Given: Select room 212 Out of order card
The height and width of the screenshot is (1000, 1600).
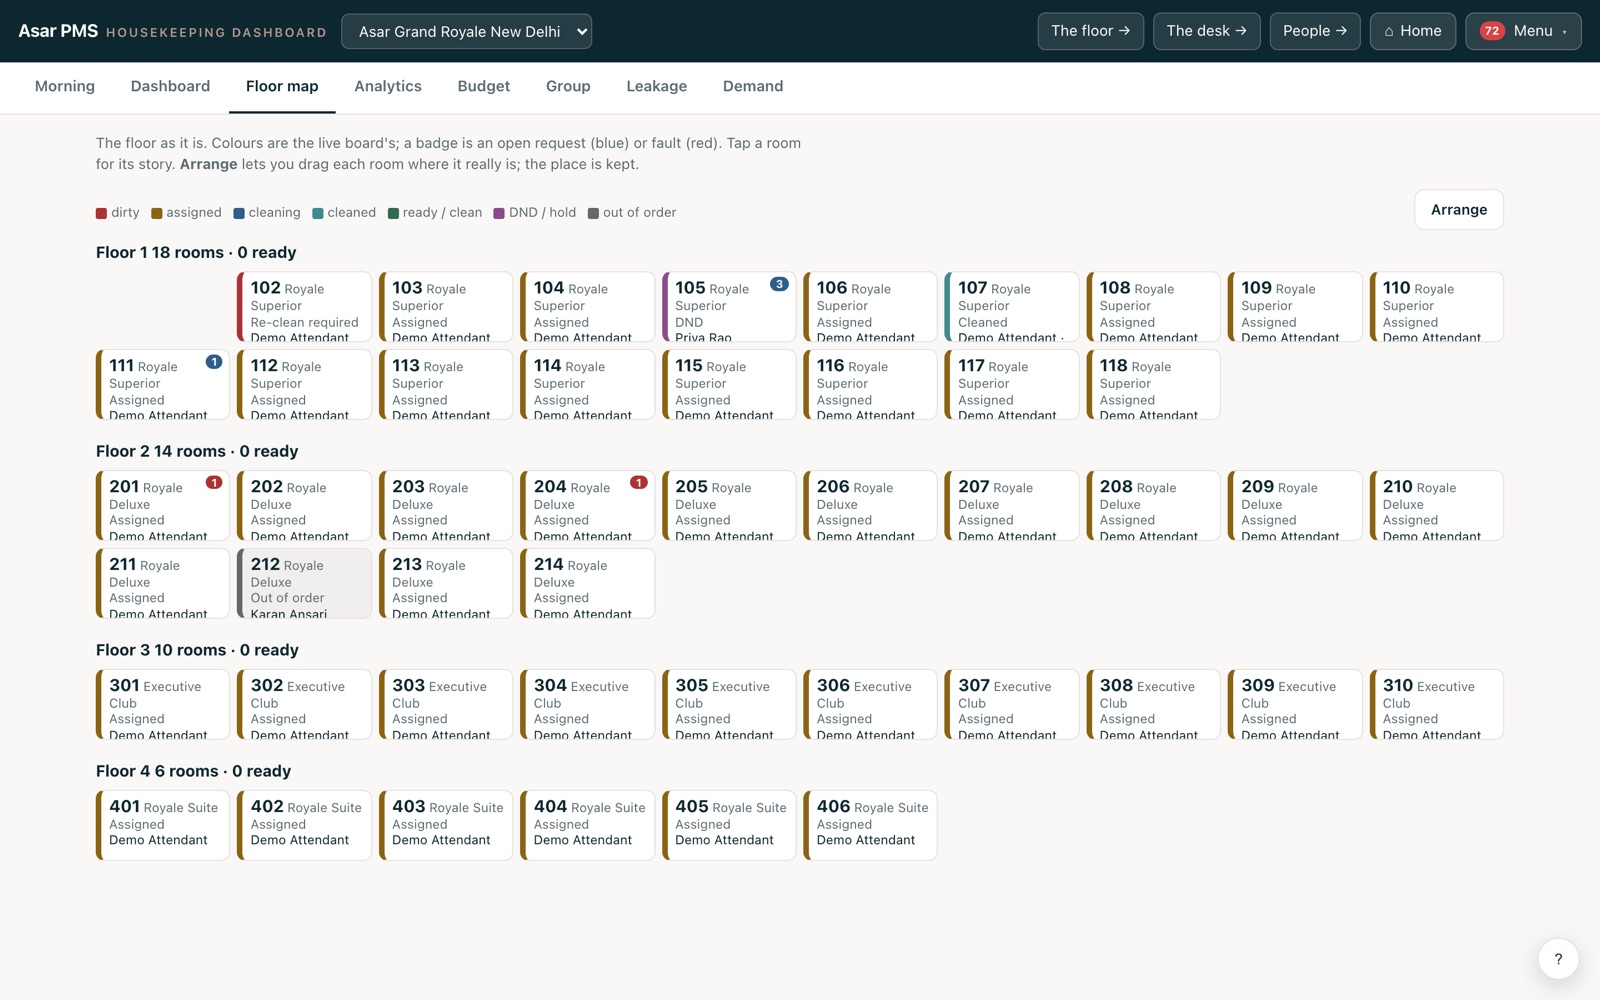Looking at the screenshot, I should (304, 583).
